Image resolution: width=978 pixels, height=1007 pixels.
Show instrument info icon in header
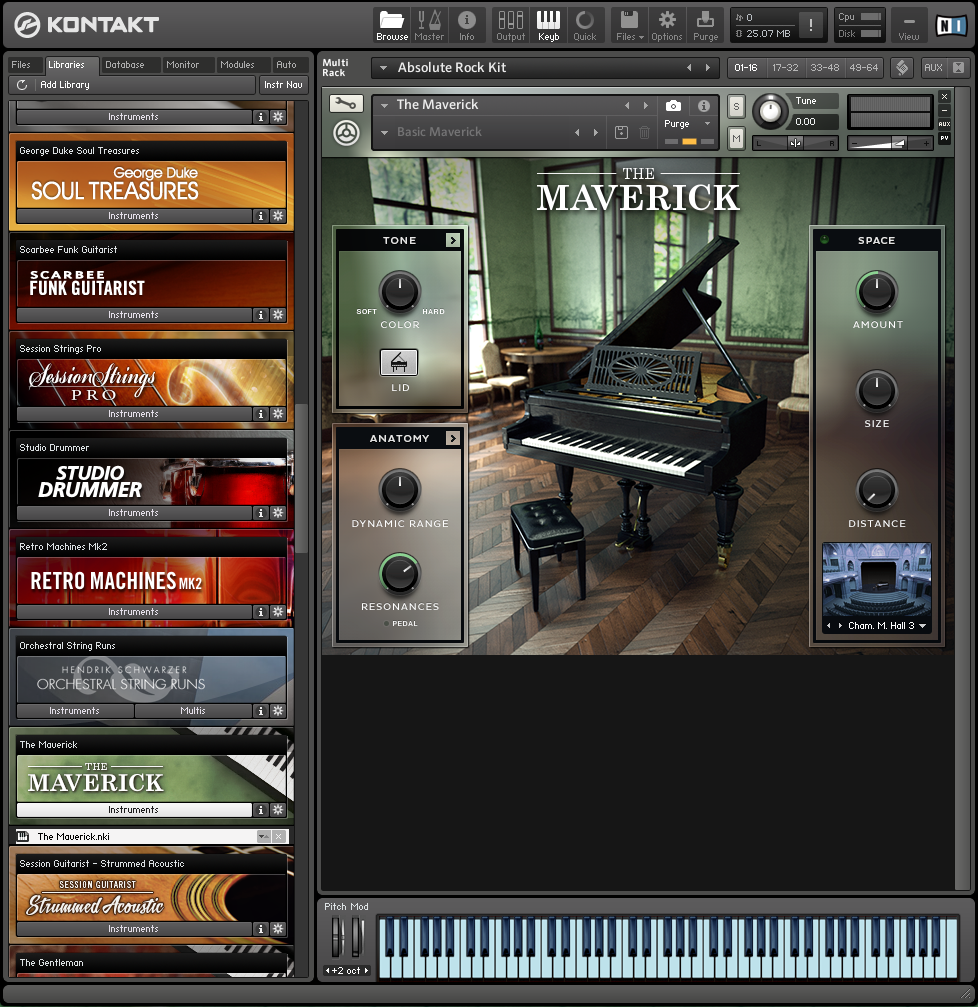pos(704,105)
